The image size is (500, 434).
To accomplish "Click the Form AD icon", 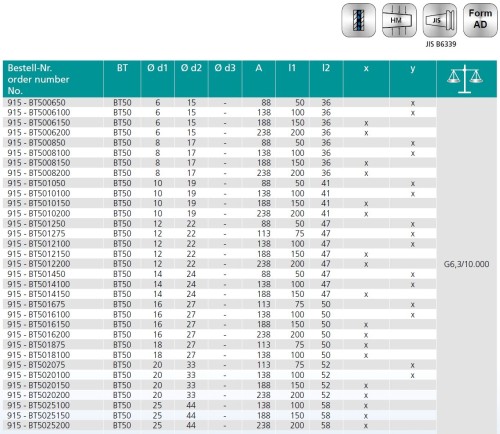I will 480,20.
